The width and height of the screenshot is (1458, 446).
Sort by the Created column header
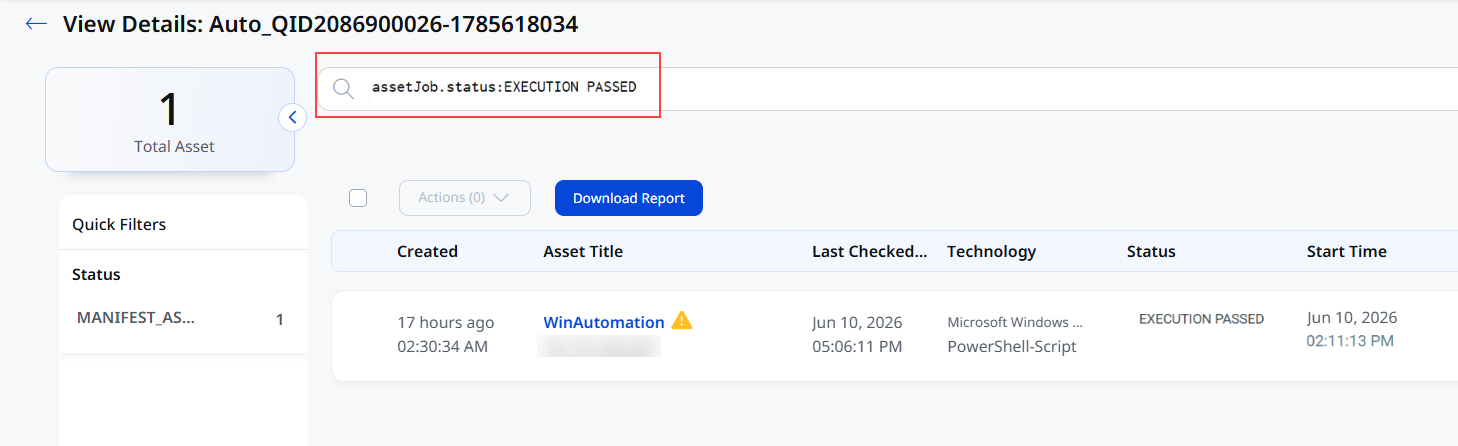[427, 252]
